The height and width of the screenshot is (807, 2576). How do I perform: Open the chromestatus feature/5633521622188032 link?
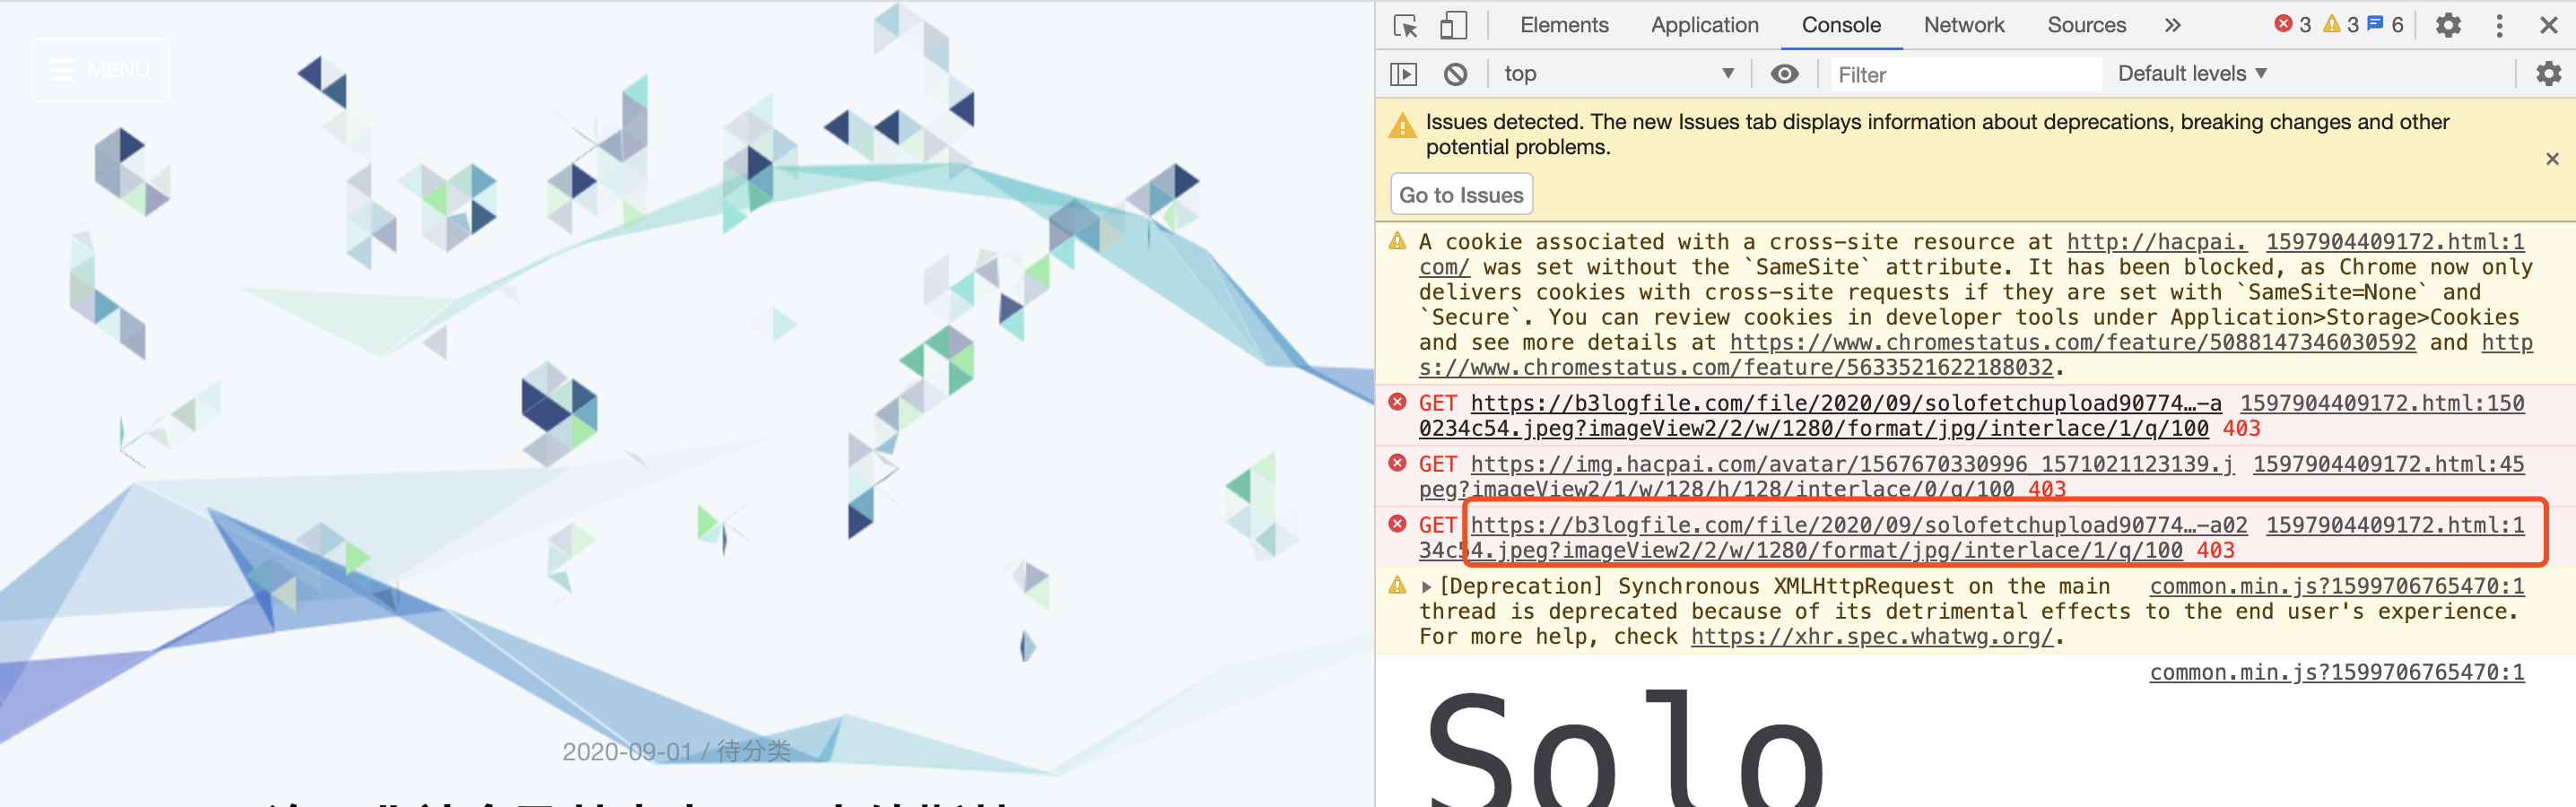coord(1736,368)
